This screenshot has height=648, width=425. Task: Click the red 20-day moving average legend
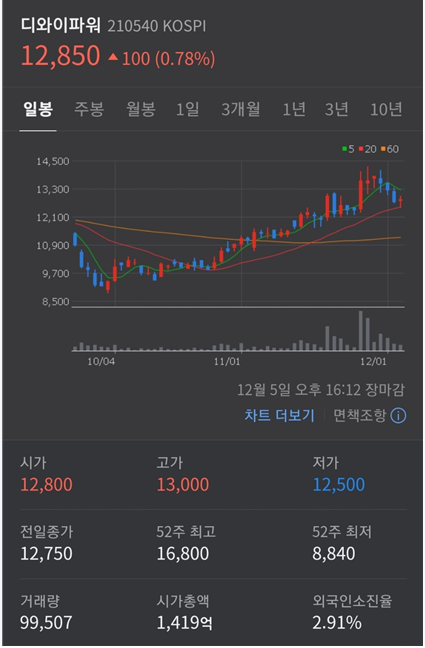(368, 149)
